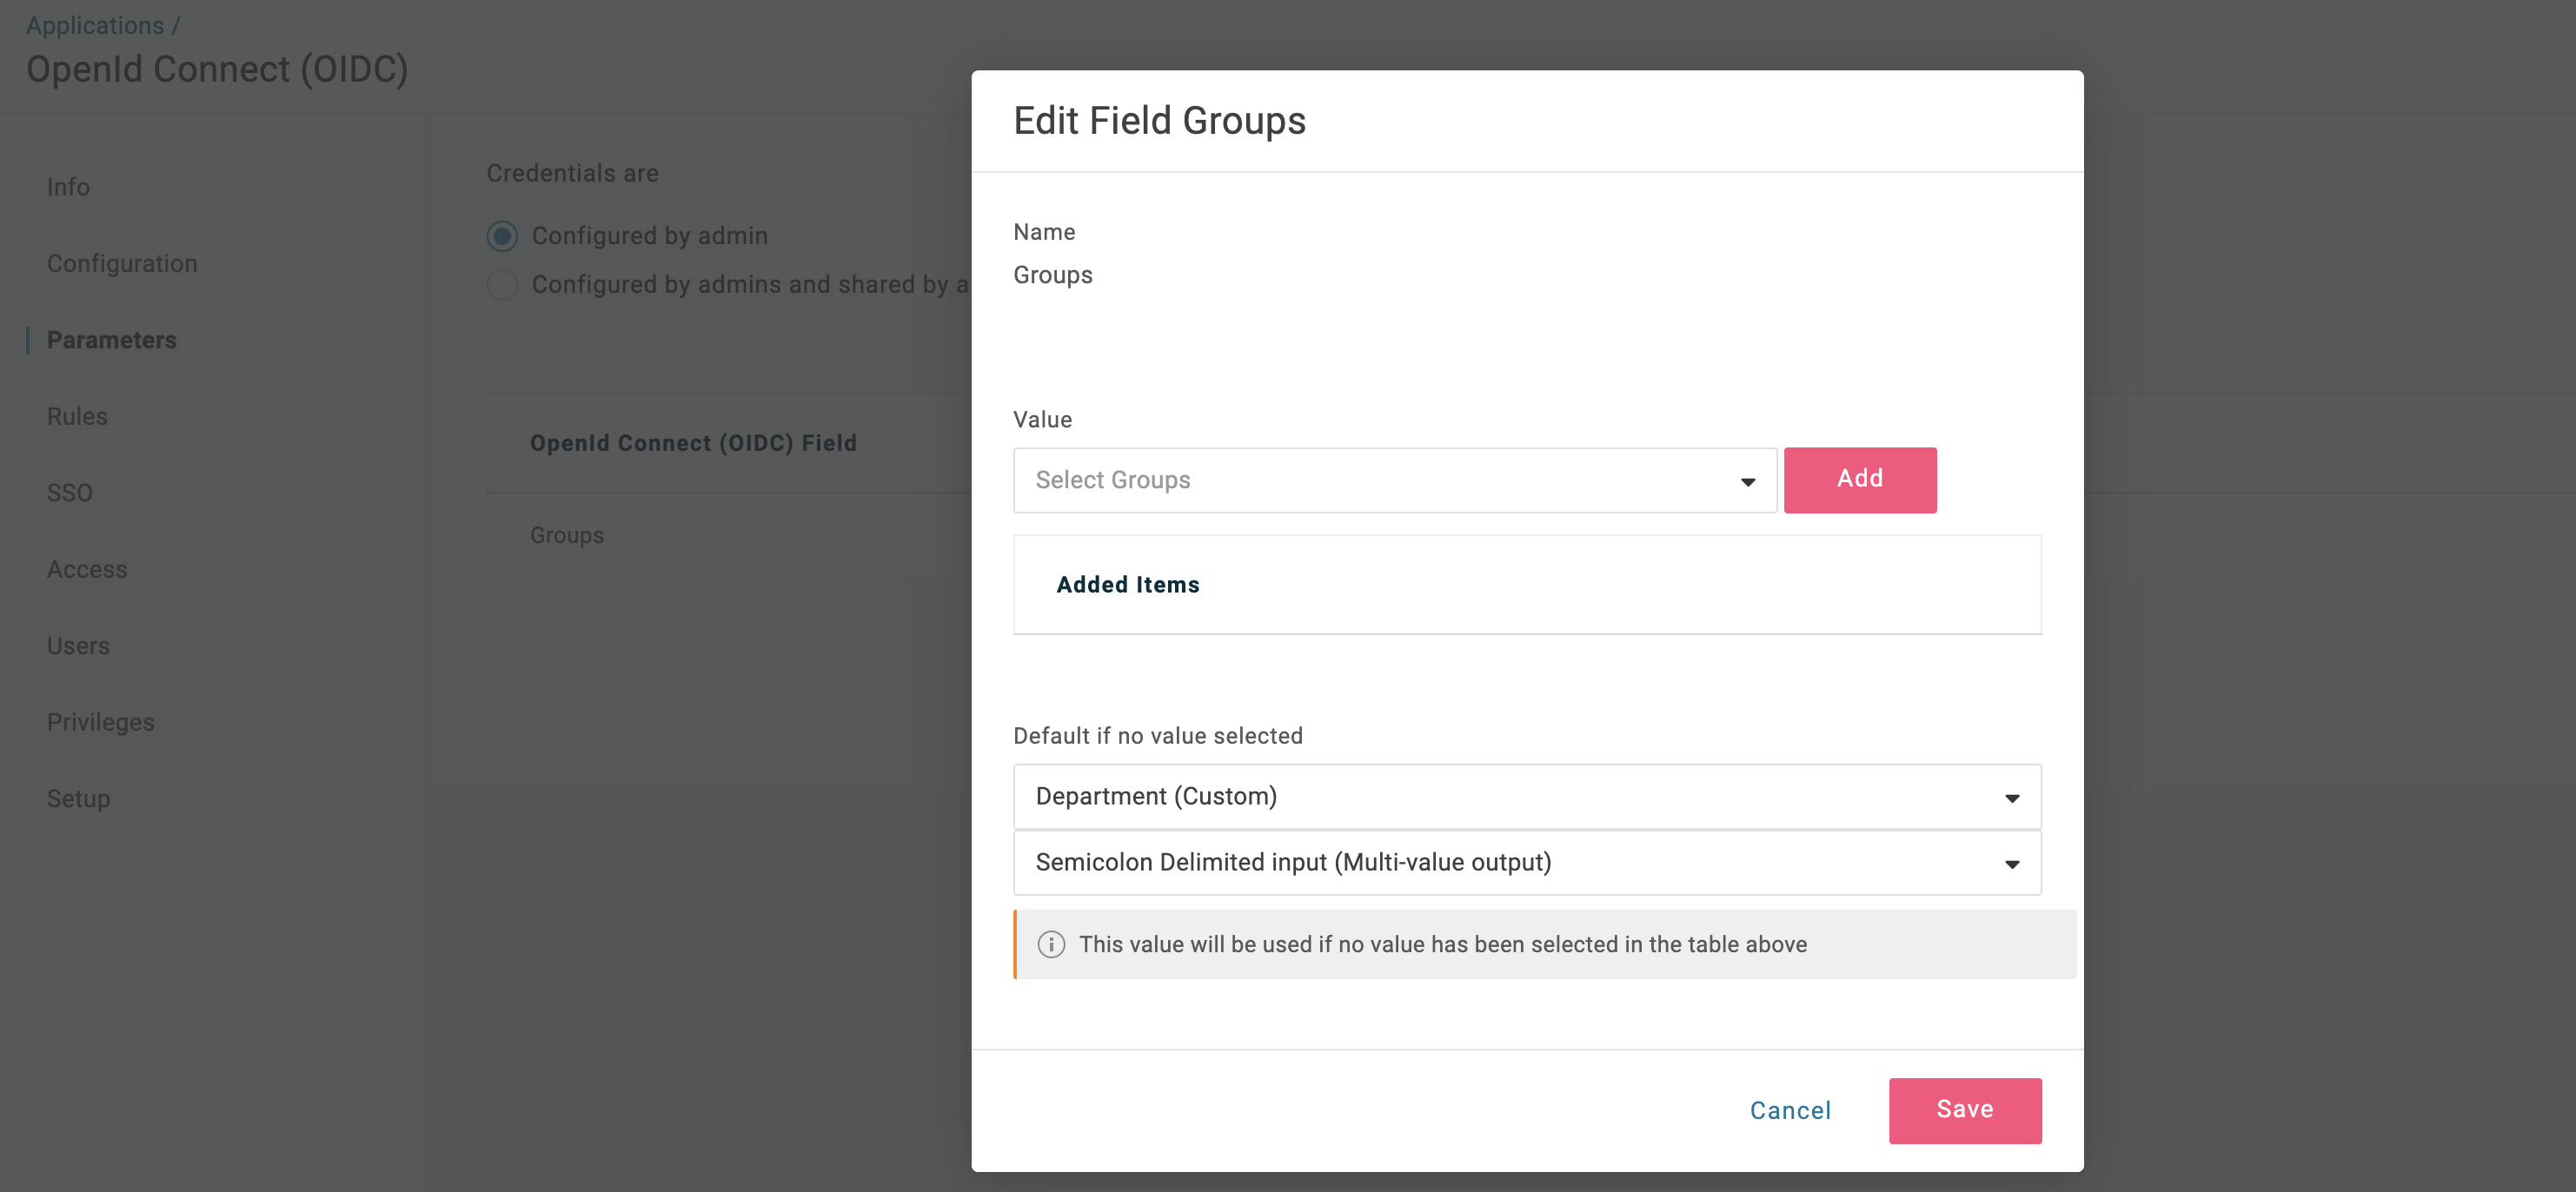The height and width of the screenshot is (1192, 2576).
Task: Click the Name field input area
Action: (1528, 275)
